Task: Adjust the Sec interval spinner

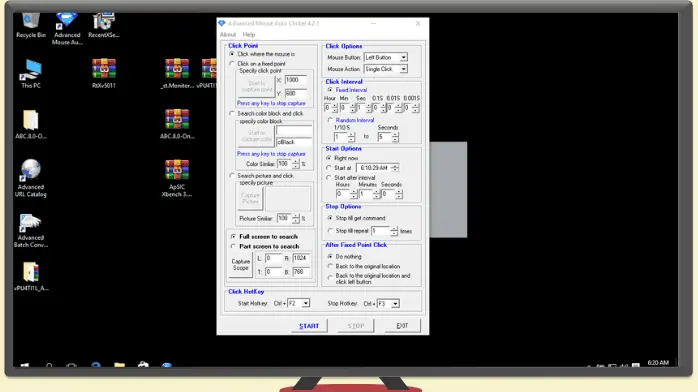Action: coord(364,108)
